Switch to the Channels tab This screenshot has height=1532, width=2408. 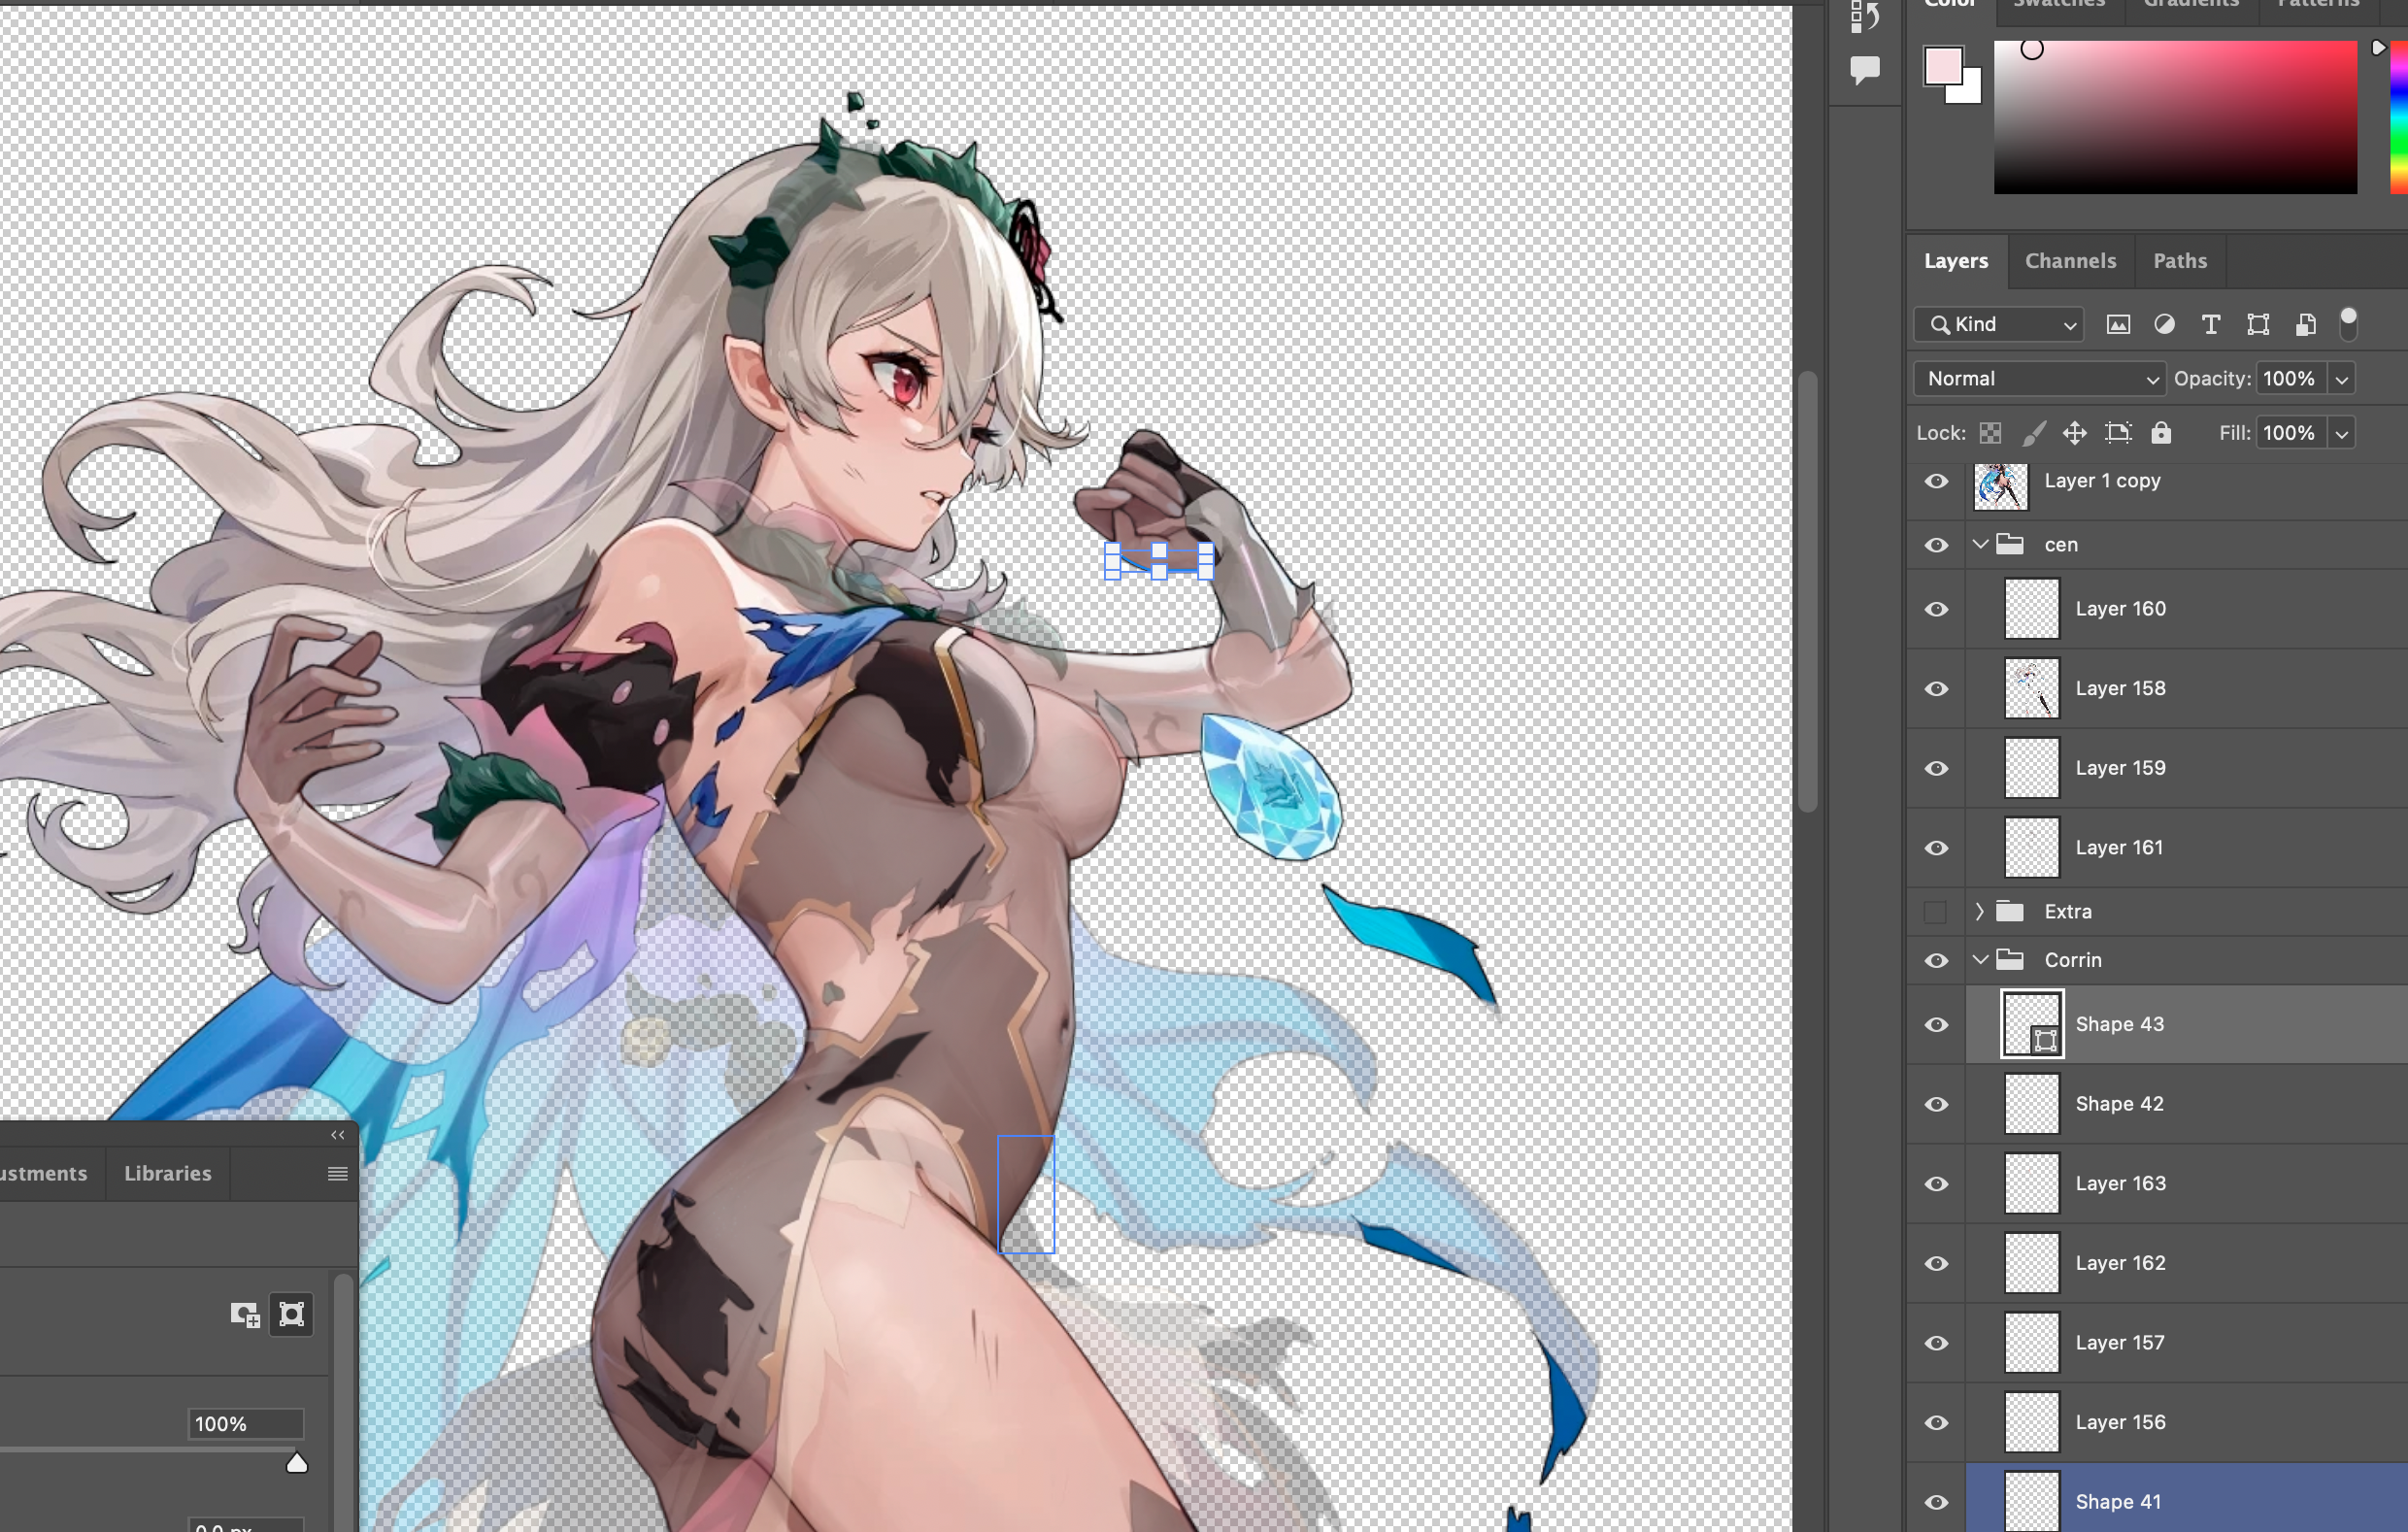click(2070, 261)
